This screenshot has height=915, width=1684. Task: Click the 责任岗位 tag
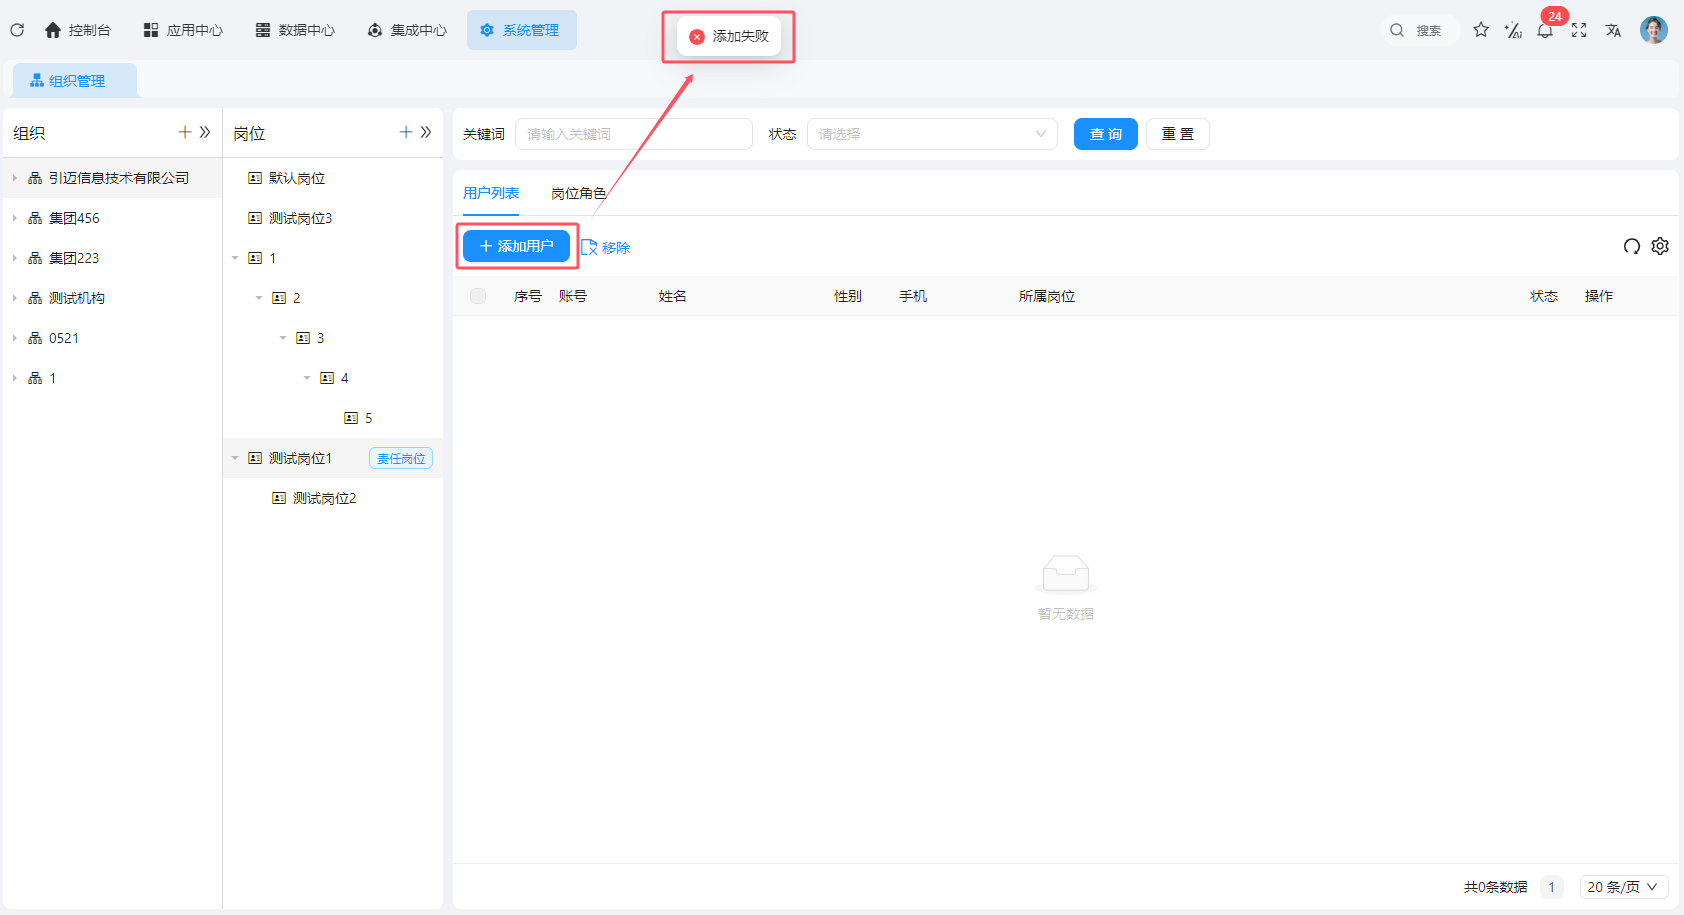401,458
